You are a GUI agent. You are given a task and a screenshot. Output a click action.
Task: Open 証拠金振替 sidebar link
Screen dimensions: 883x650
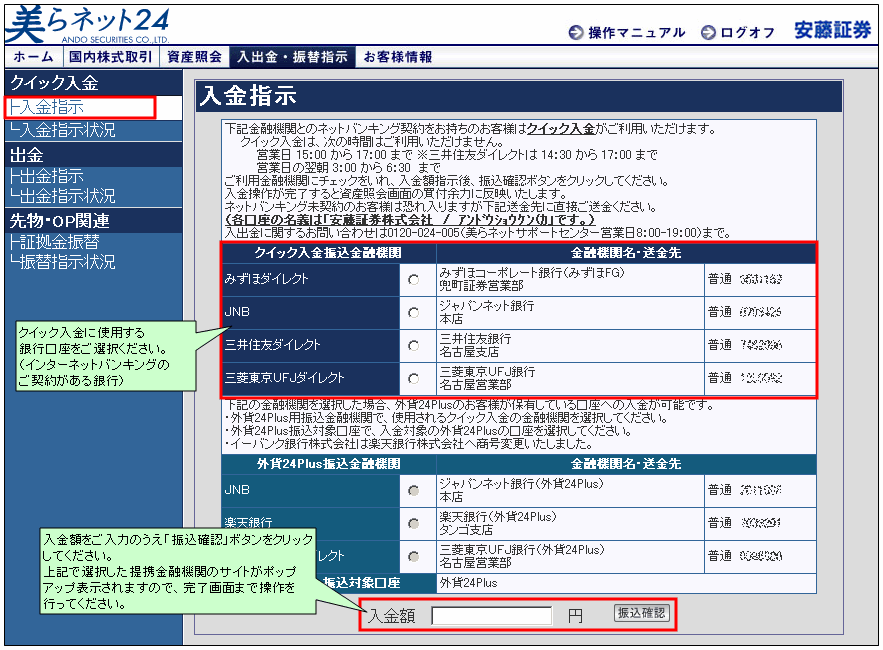click(x=55, y=242)
